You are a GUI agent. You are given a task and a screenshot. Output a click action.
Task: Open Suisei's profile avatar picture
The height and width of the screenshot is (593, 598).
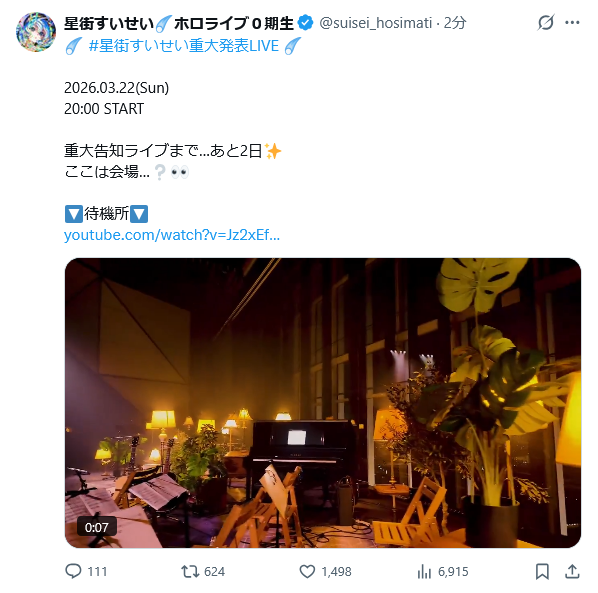pos(36,32)
